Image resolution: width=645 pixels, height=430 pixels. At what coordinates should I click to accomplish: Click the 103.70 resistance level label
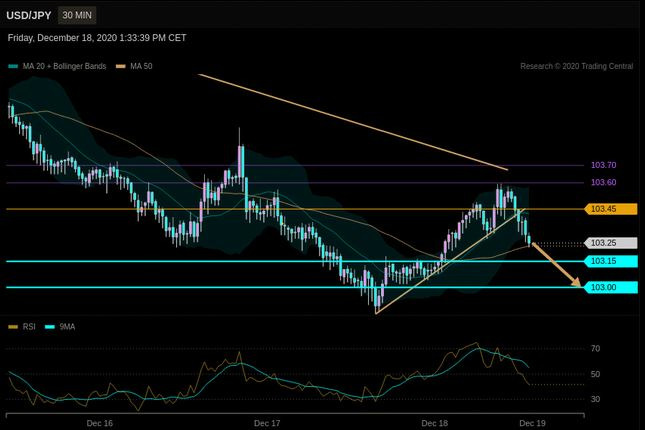coord(603,165)
